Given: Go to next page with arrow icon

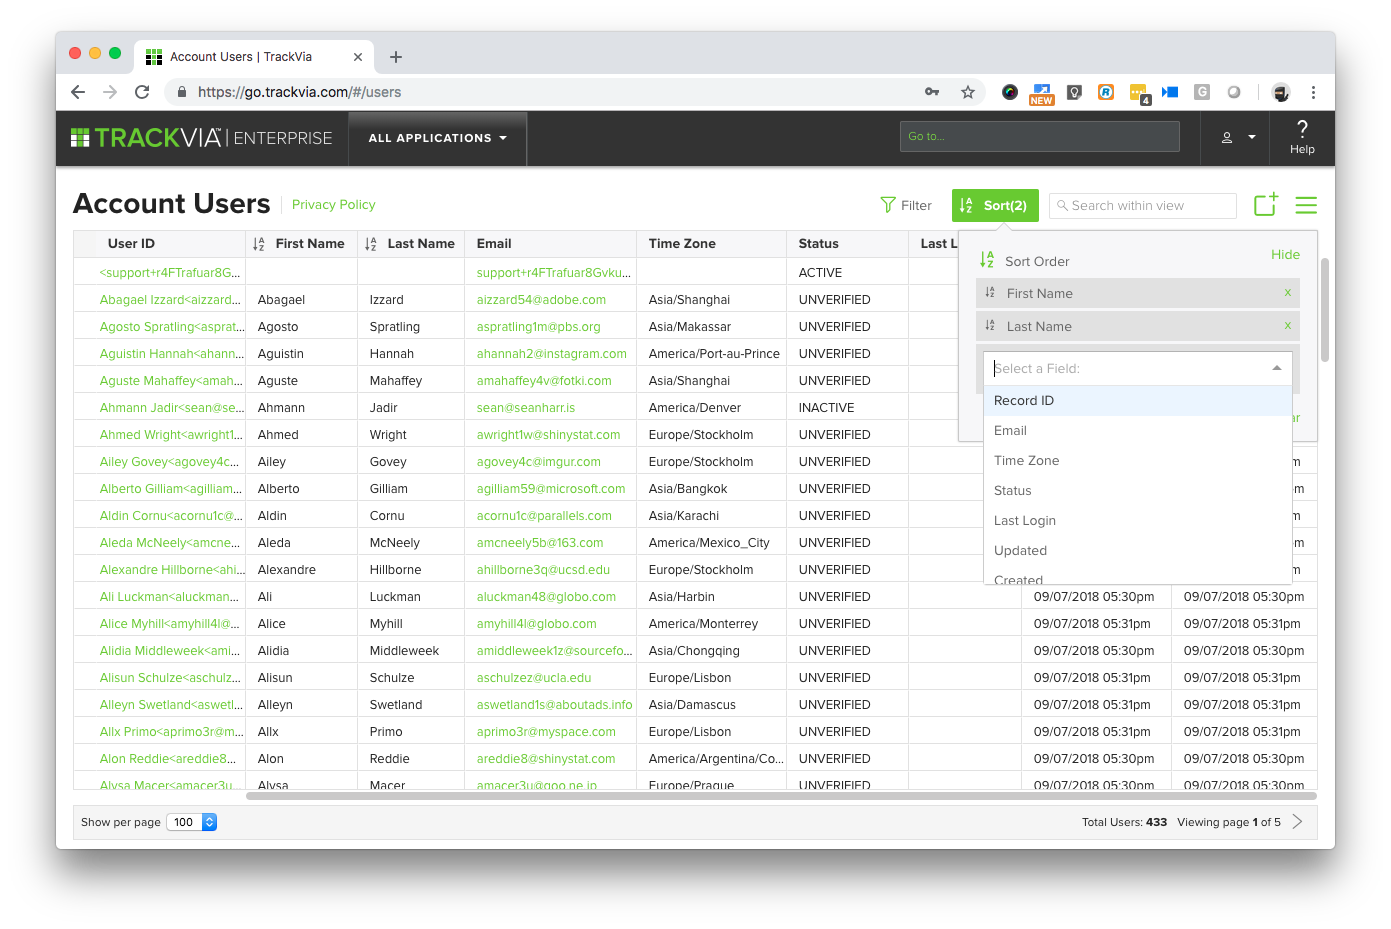Looking at the screenshot, I should [1298, 822].
